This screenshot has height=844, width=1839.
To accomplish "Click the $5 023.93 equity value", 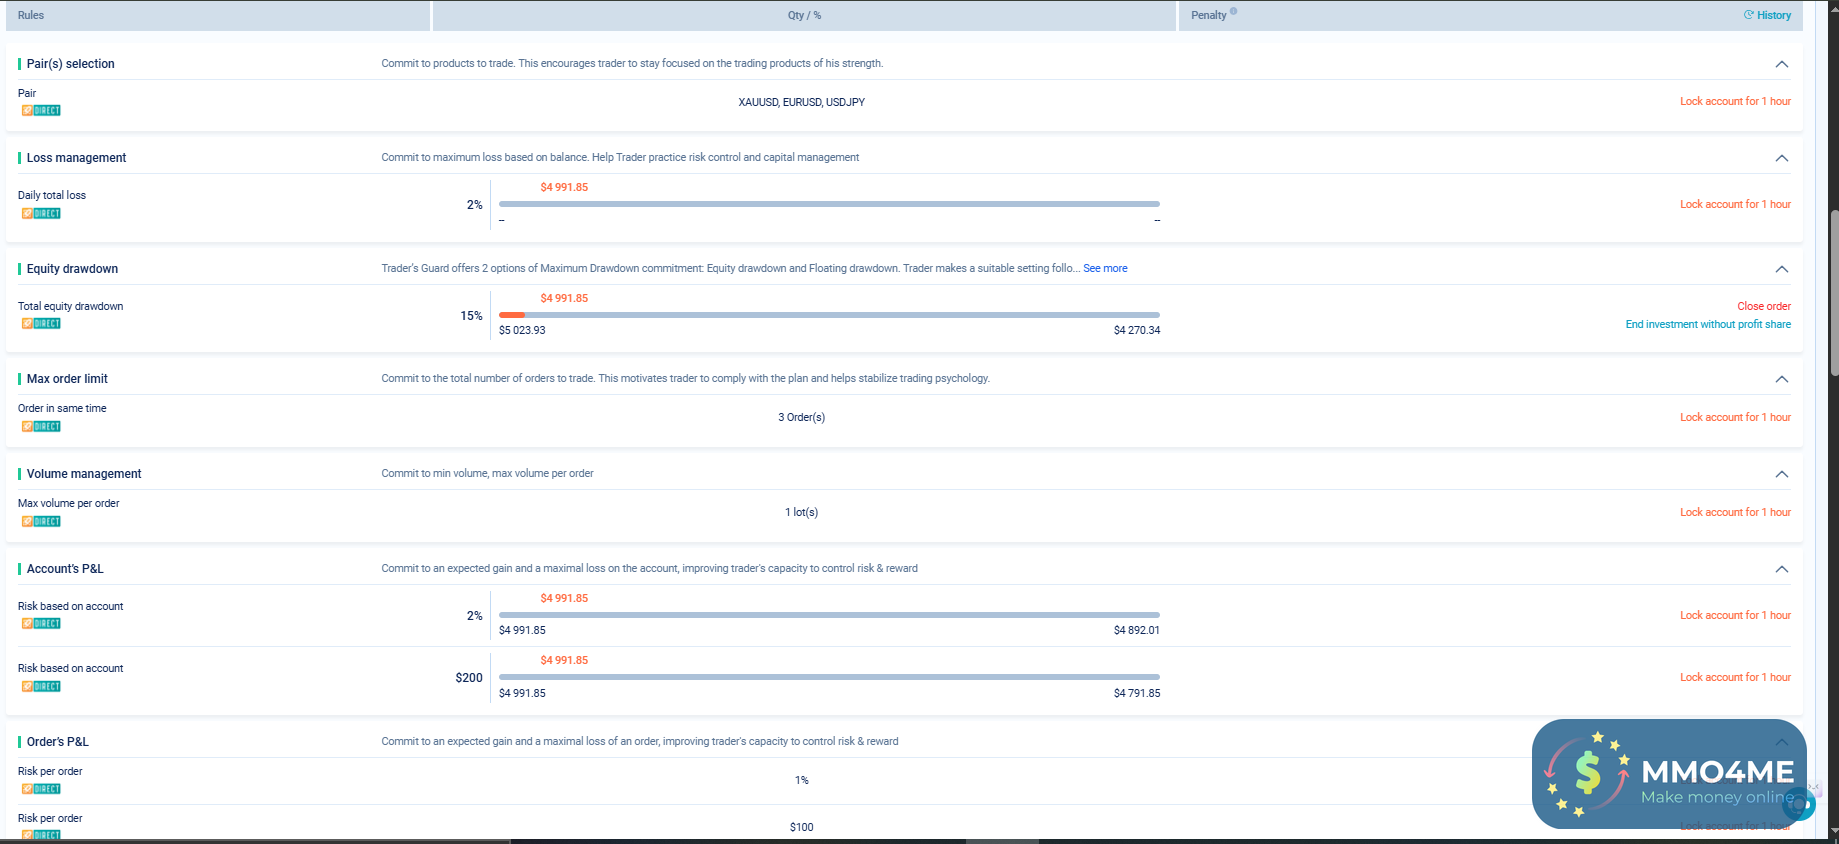I will point(522,330).
